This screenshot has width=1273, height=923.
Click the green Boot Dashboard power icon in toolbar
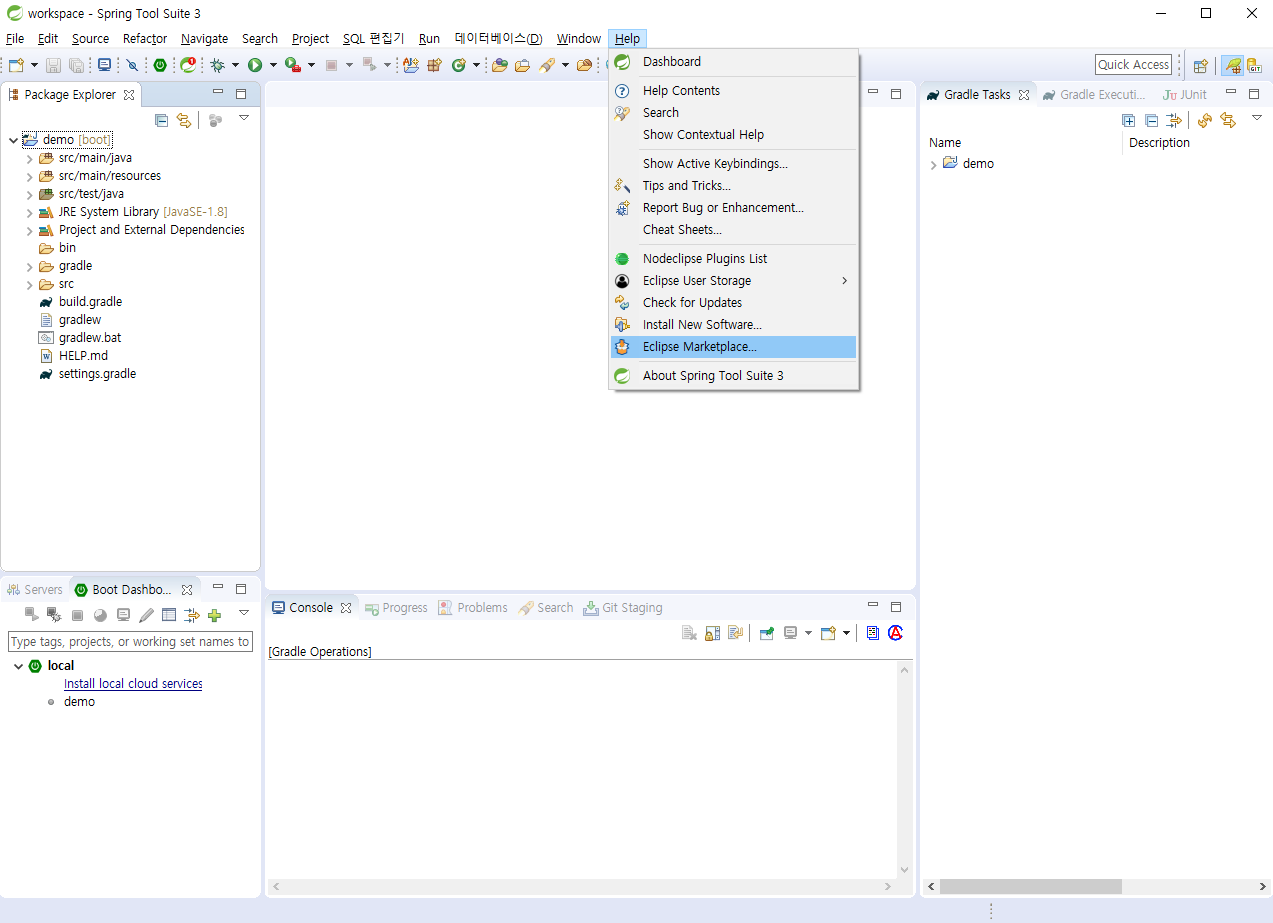[160, 65]
